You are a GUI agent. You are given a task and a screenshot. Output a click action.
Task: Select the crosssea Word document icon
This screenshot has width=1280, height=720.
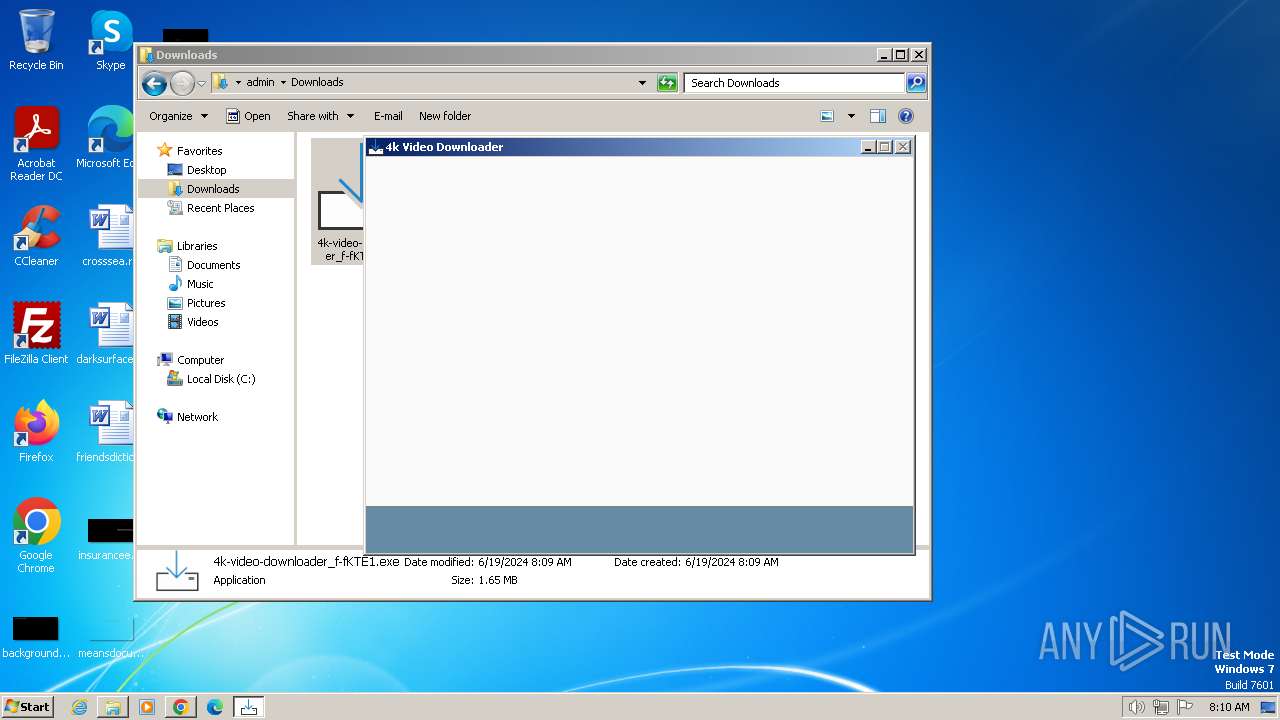[108, 236]
